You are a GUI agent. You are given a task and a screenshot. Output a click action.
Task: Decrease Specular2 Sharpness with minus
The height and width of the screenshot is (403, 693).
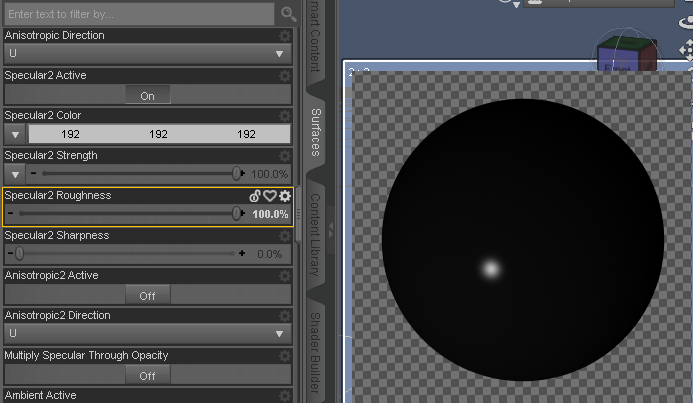(x=11, y=253)
